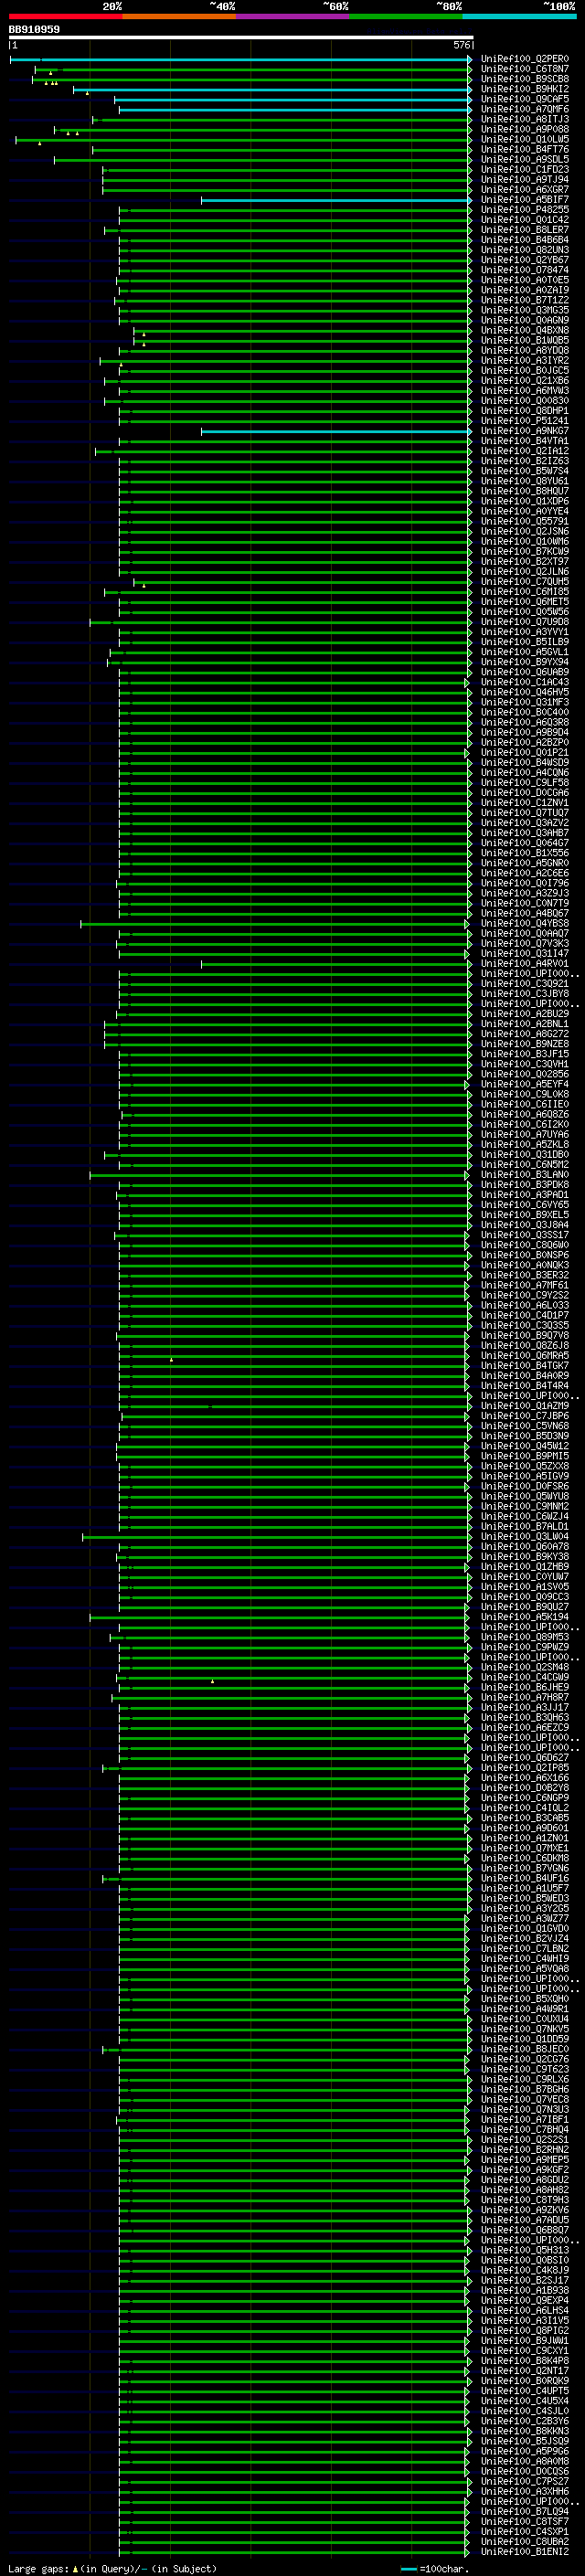Select the UniRef100_A4RV01 label
The height and width of the screenshot is (2576, 585).
[525, 964]
